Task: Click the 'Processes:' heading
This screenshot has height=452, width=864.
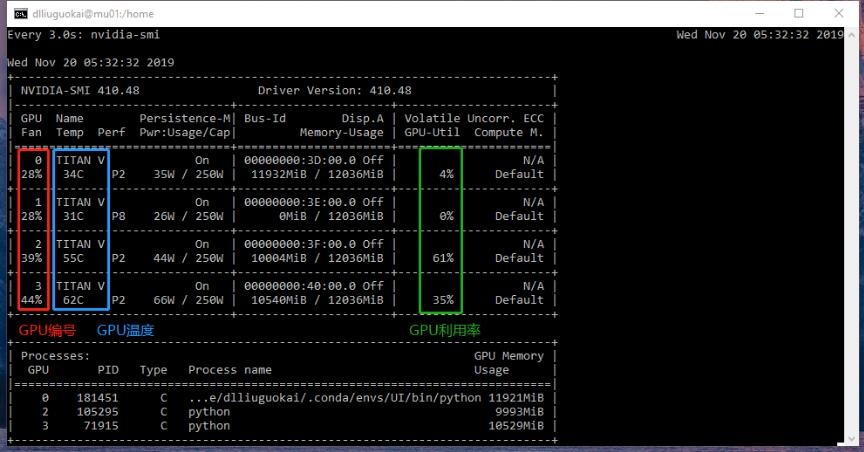Action: coord(55,356)
